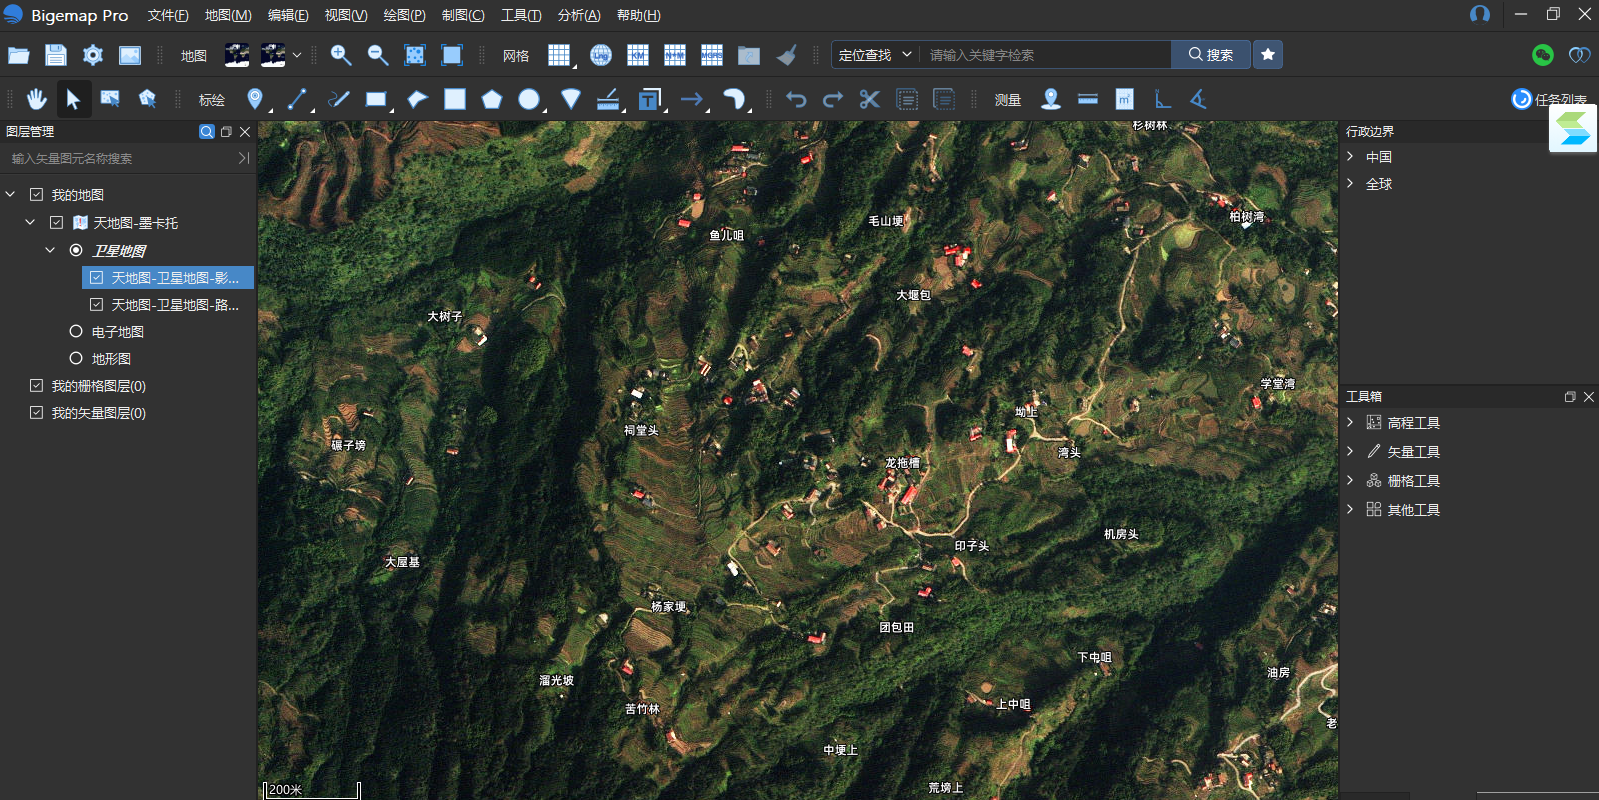Open the 定位查找 search type dropdown
The width and height of the screenshot is (1599, 800).
click(x=875, y=55)
